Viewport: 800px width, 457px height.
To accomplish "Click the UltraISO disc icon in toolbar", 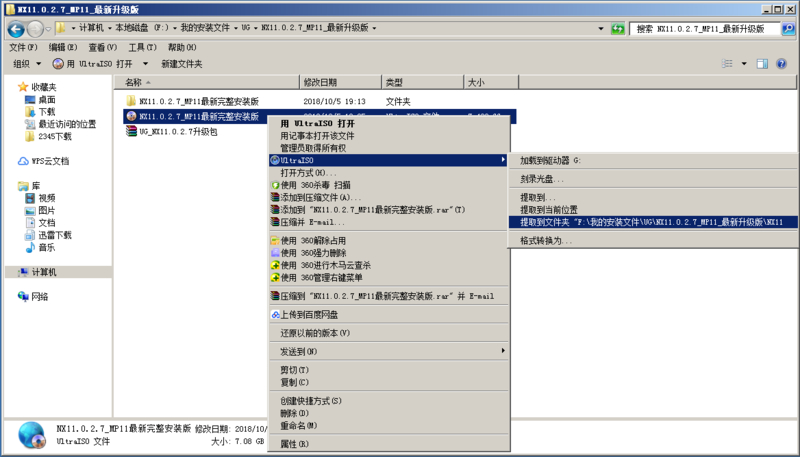I will [58, 64].
